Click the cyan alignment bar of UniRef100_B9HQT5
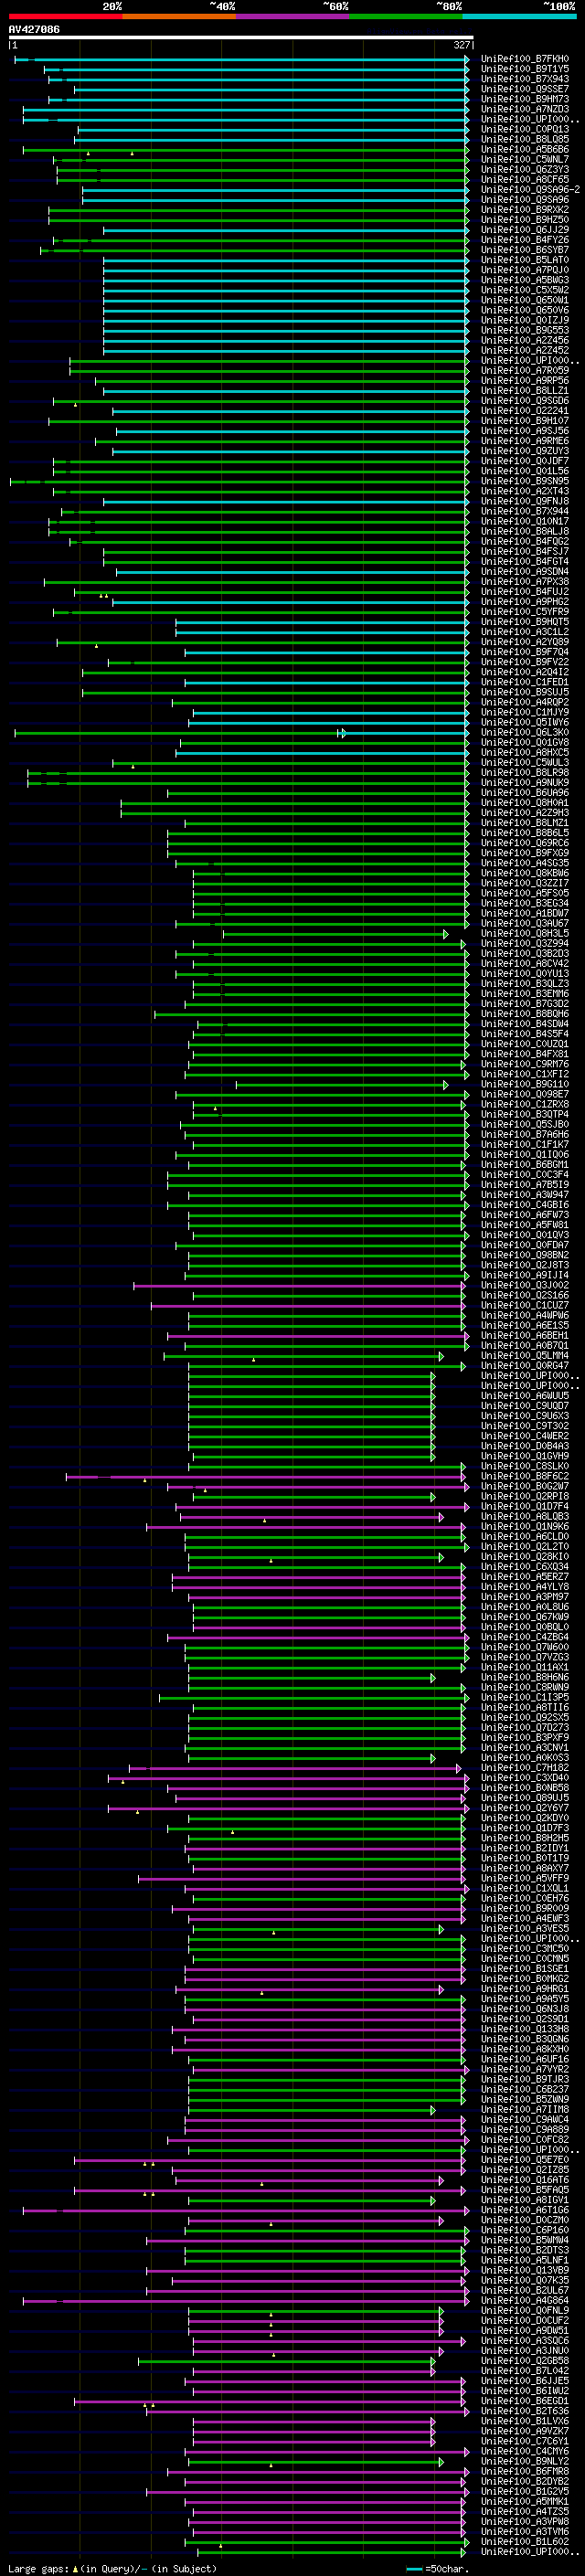Image resolution: width=585 pixels, height=2576 pixels. click(x=323, y=622)
